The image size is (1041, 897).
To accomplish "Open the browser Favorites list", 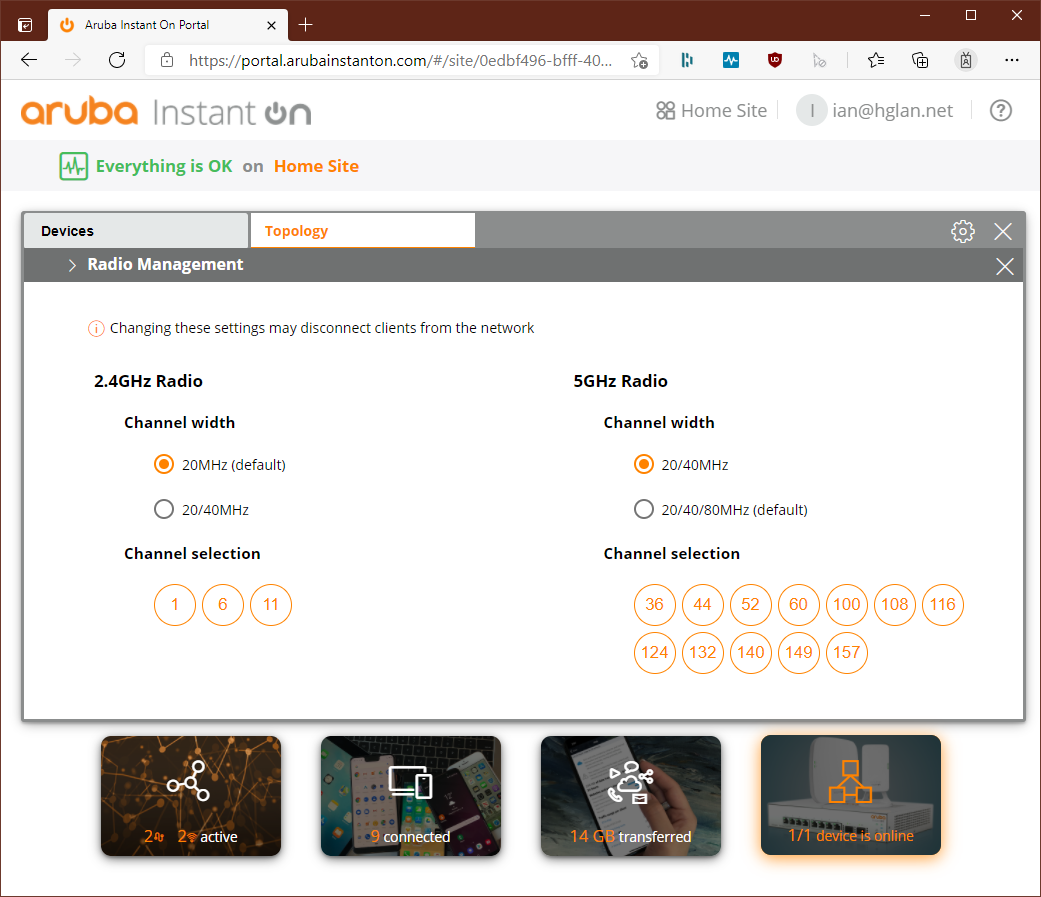I will pyautogui.click(x=876, y=60).
